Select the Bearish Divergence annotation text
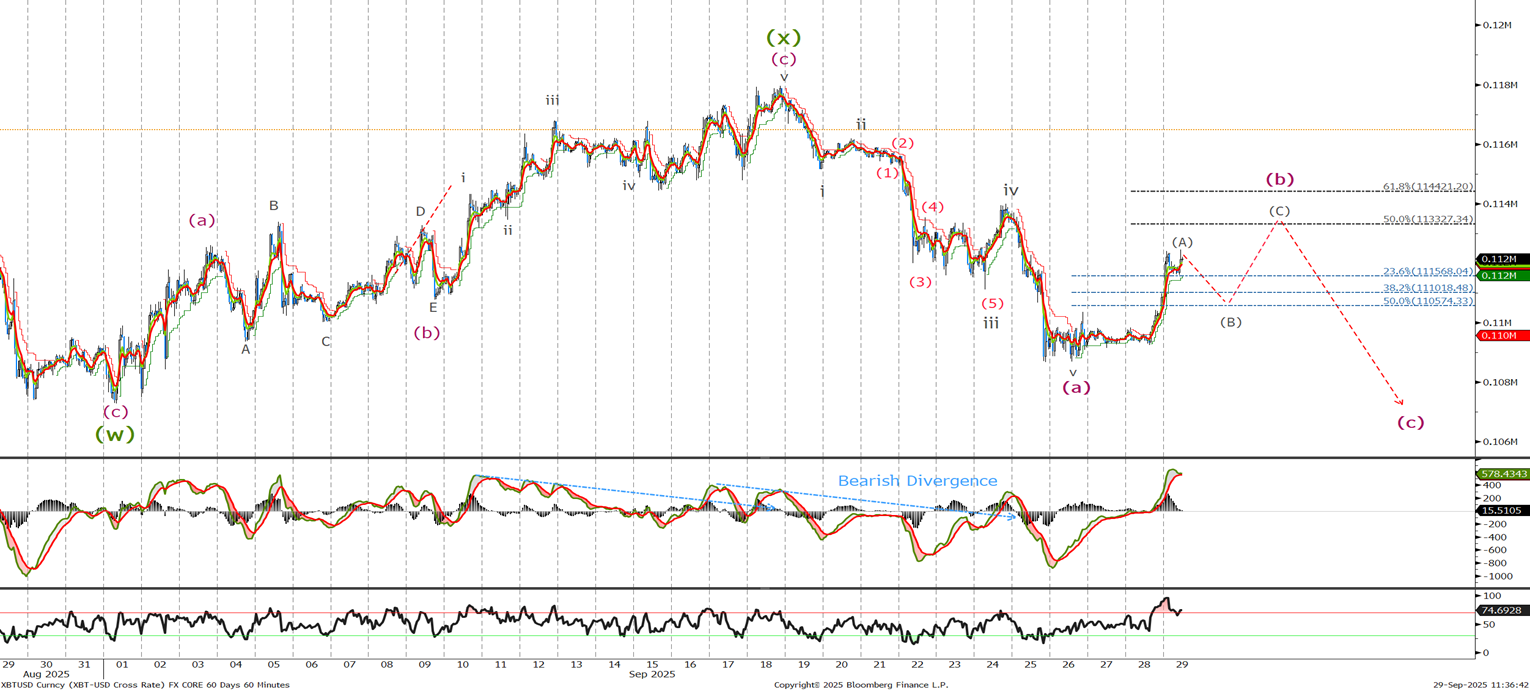 917,481
